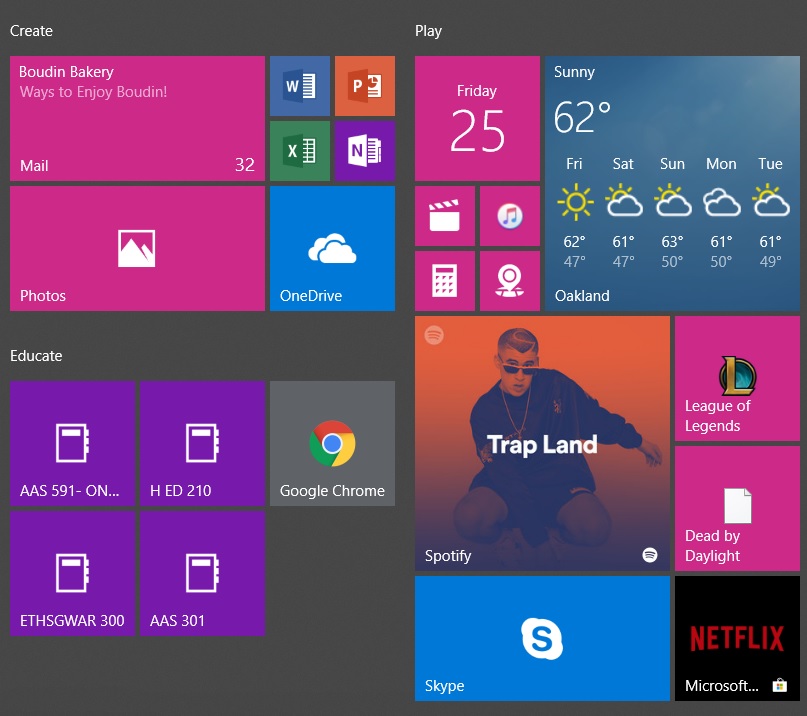
Task: Open the Friday 25 calendar tile
Action: click(477, 118)
